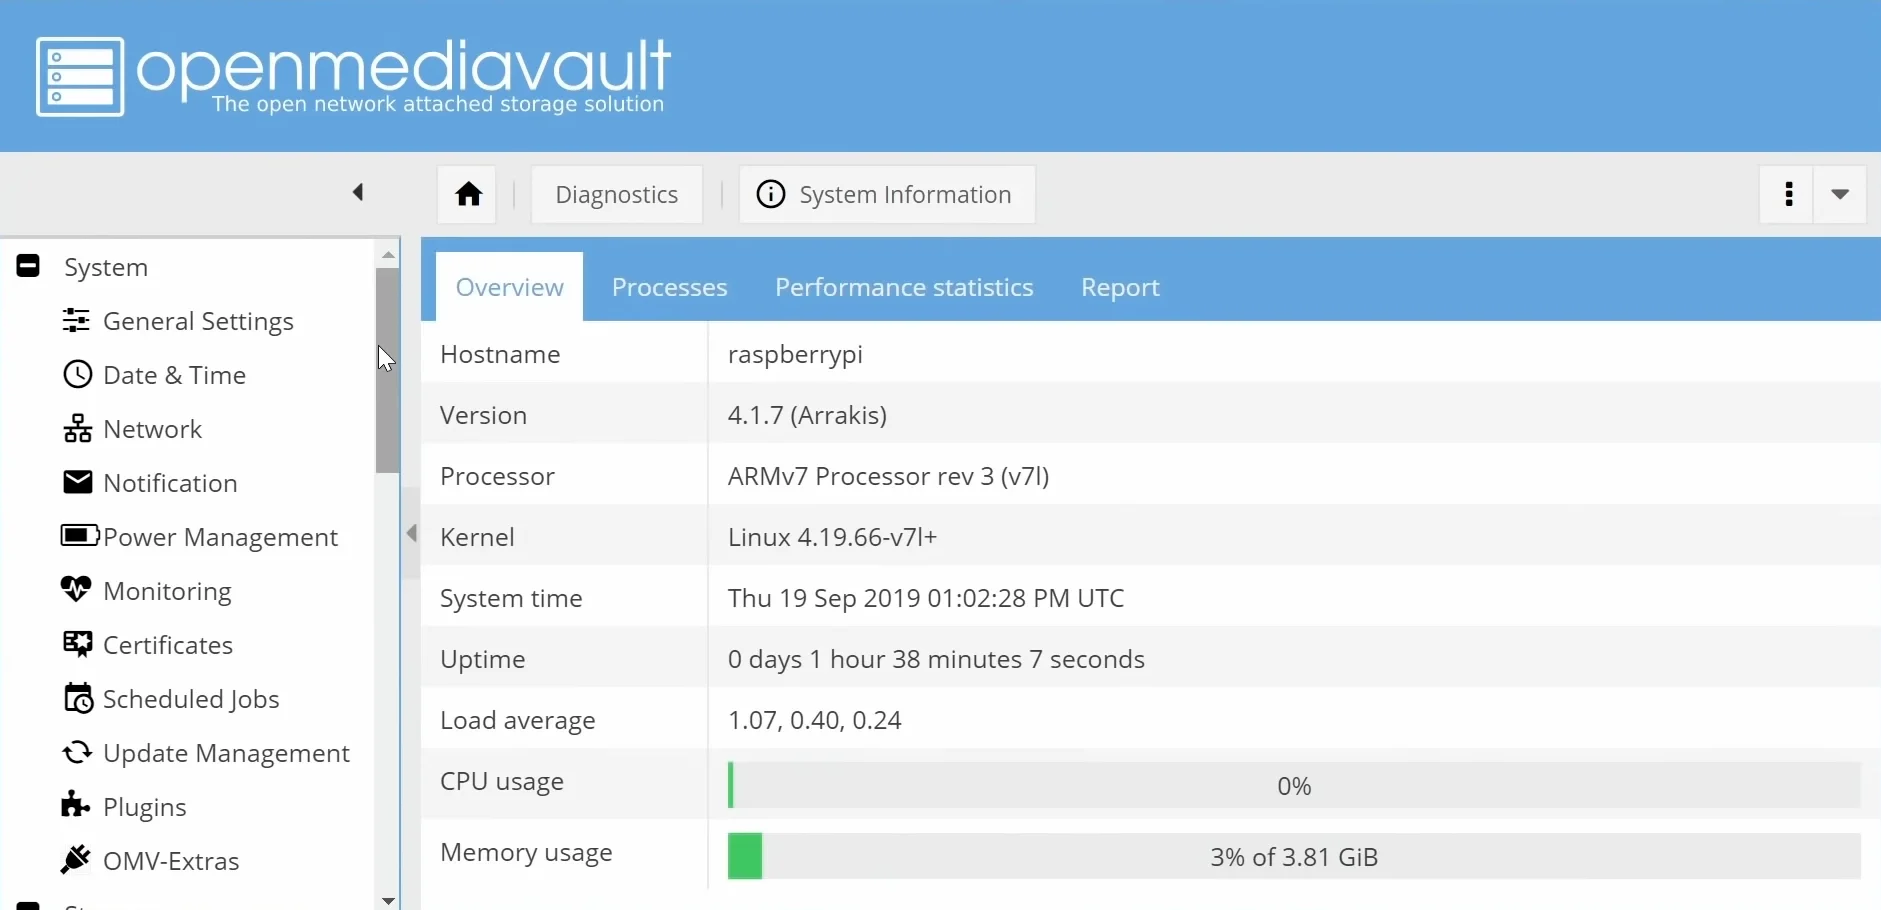Open the Notification envelope icon
Image resolution: width=1881 pixels, height=910 pixels.
[77, 483]
